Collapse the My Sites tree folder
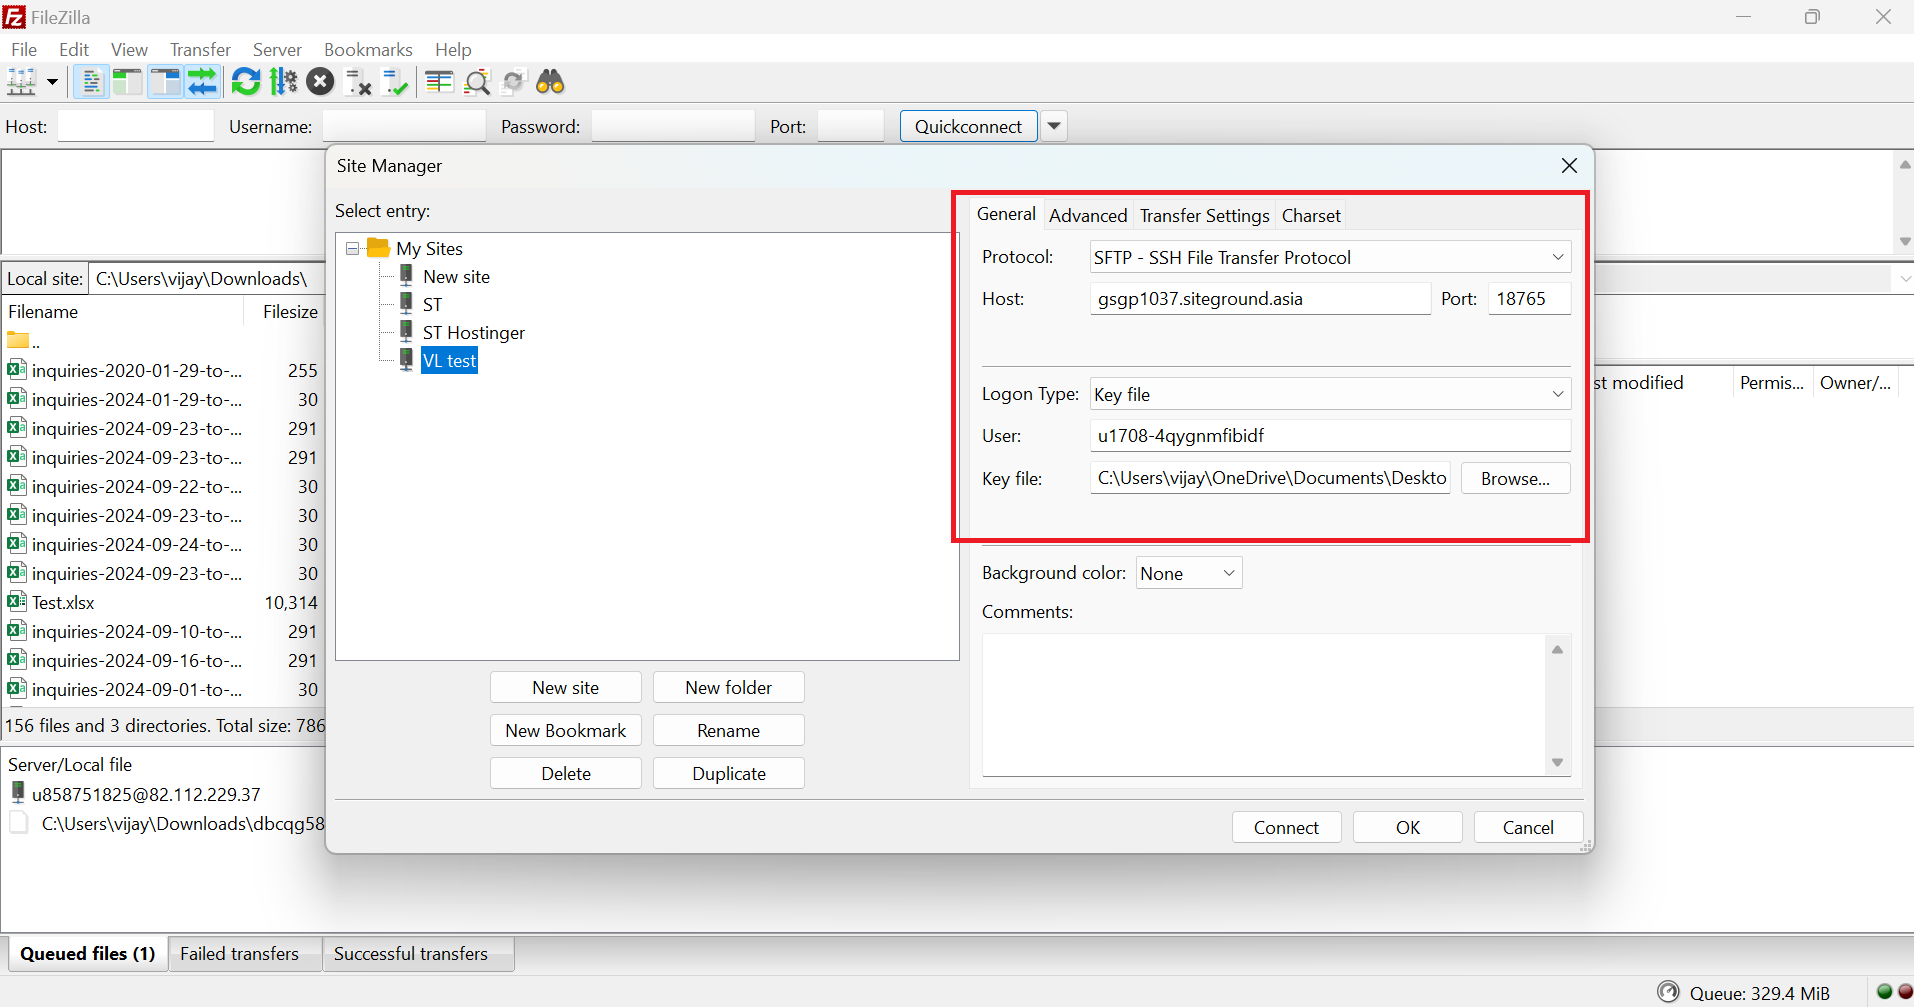Screen dimensions: 1914x1007 (353, 249)
